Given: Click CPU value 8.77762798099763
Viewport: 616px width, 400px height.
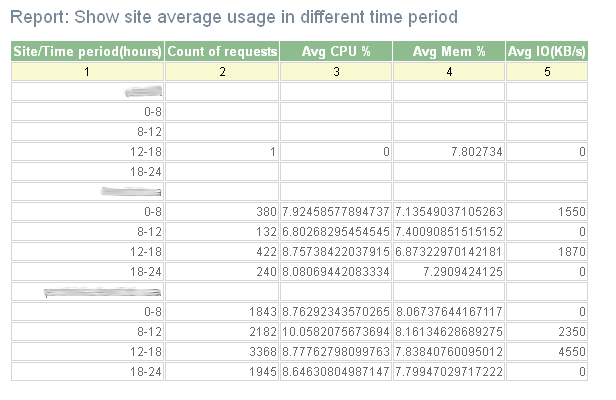Looking at the screenshot, I should (x=336, y=352).
